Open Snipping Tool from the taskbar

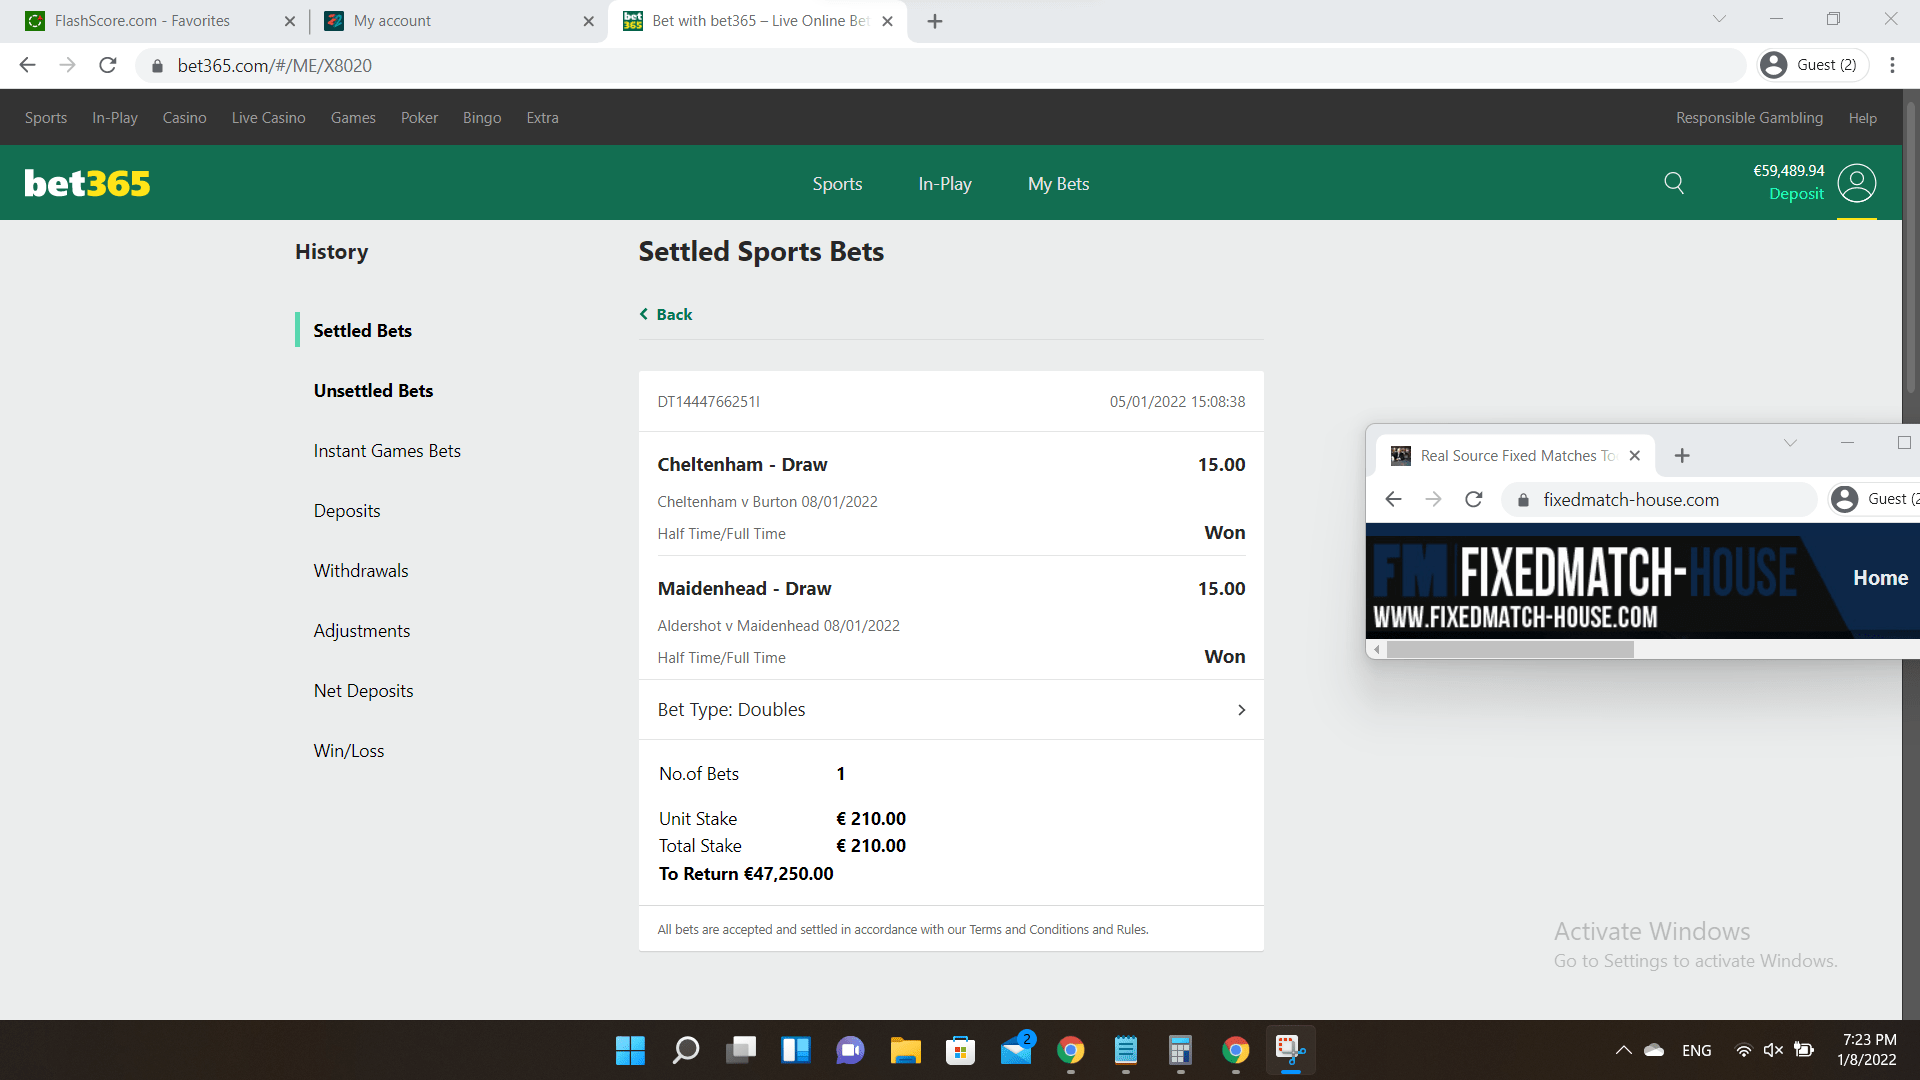[x=1290, y=1050]
